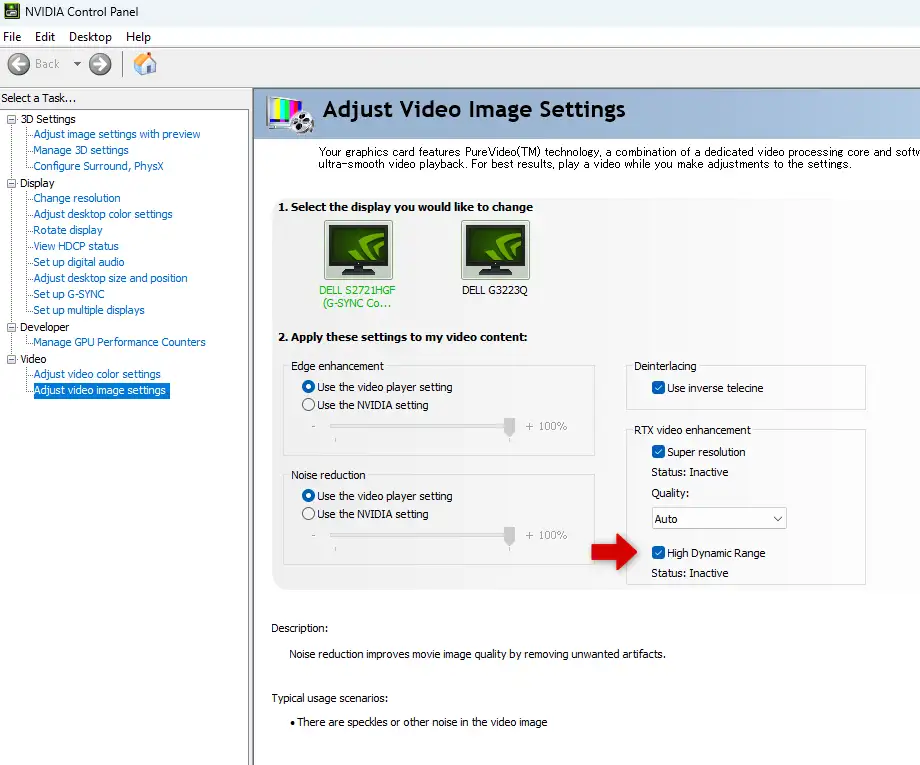Uncheck Use inverse telecine checkbox
Image resolution: width=920 pixels, height=765 pixels.
pyautogui.click(x=658, y=388)
